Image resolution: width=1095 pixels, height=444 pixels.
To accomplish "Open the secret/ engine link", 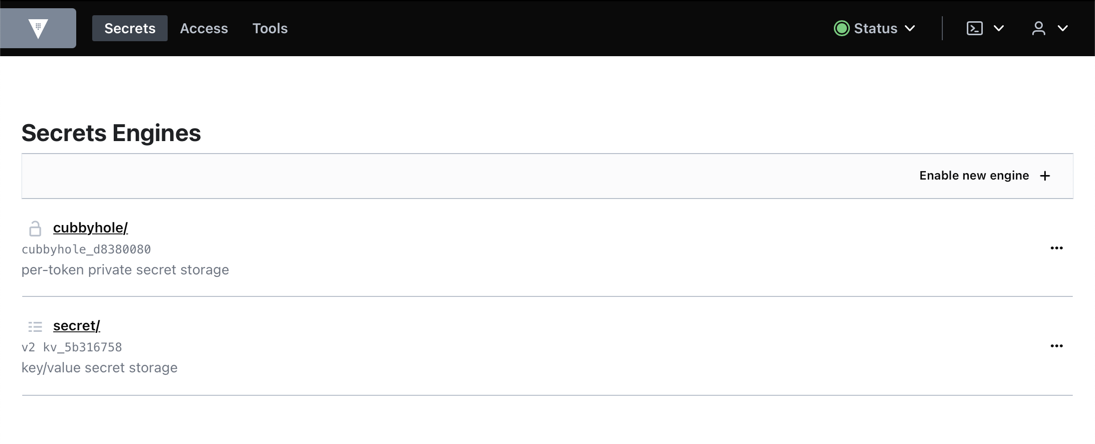I will click(x=76, y=326).
